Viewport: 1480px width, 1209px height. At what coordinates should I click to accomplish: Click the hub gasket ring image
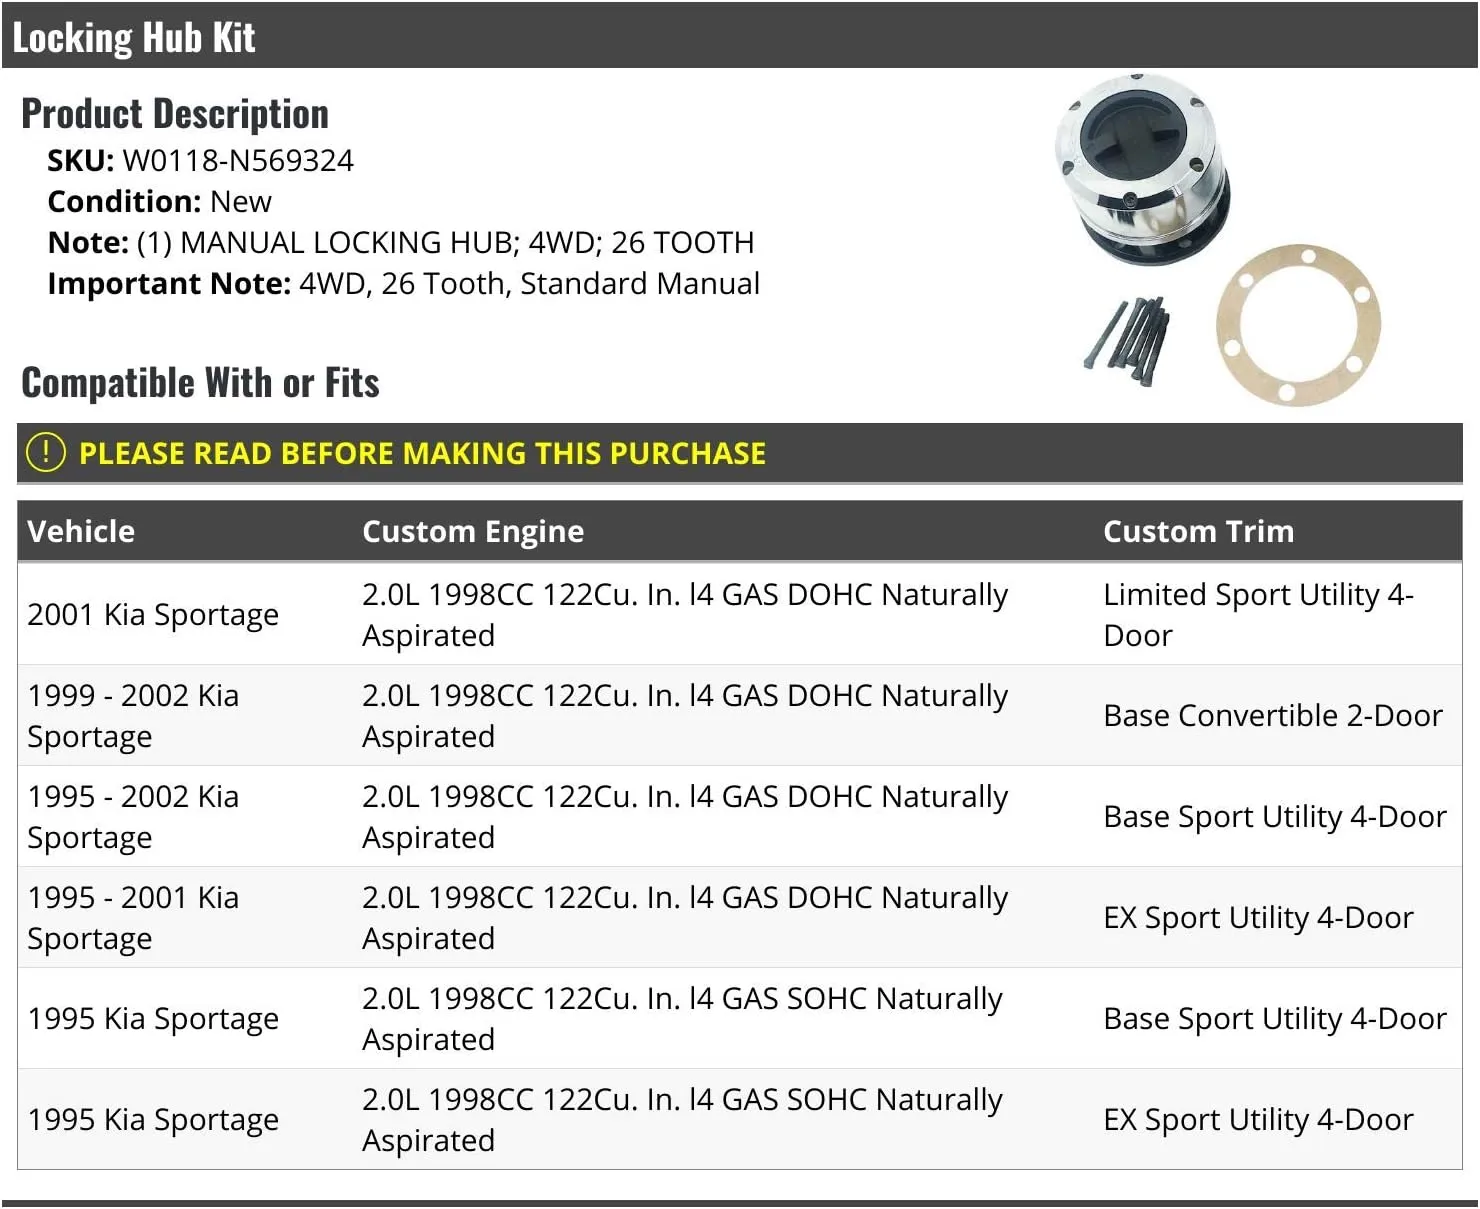point(1298,325)
